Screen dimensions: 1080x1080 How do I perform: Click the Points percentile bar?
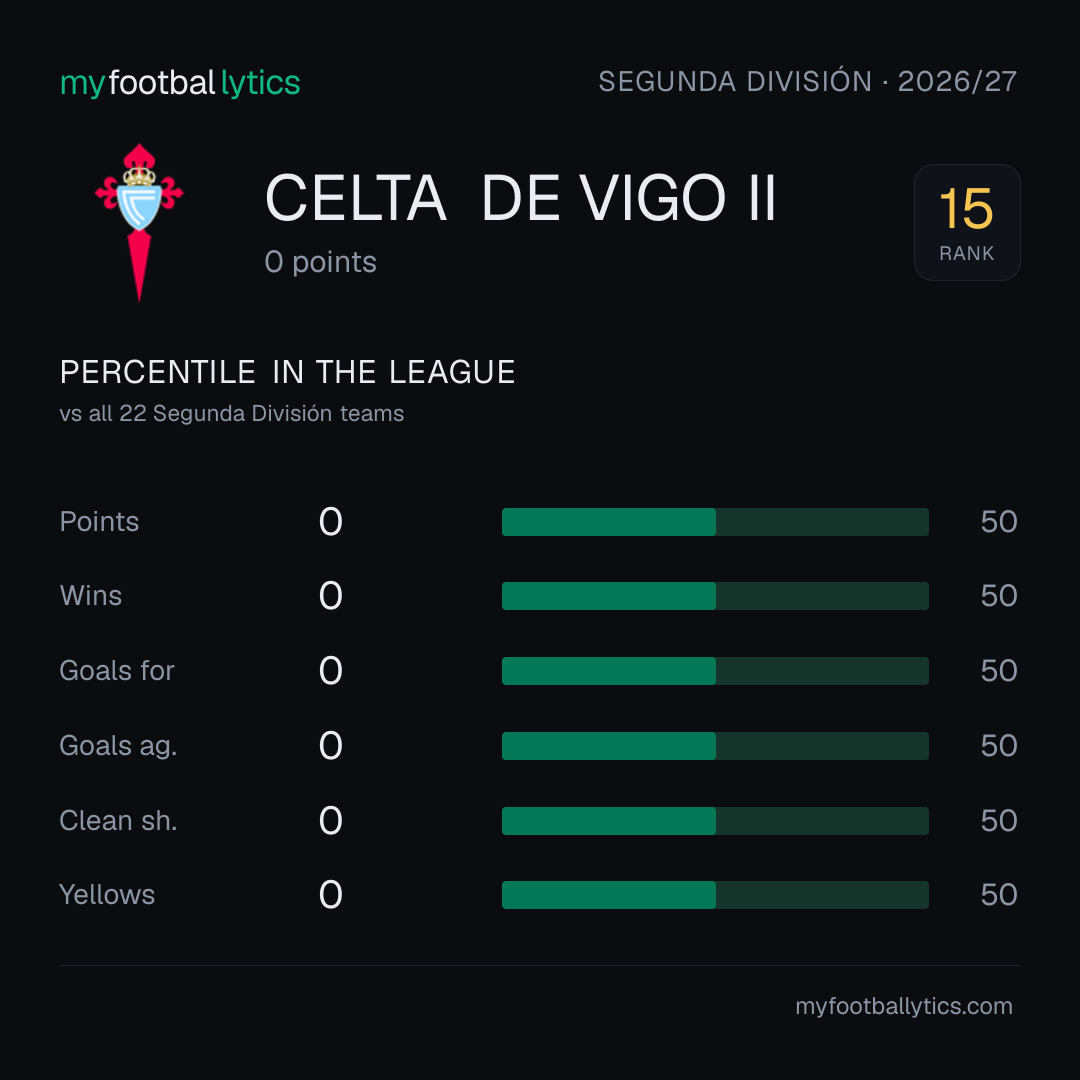coord(715,522)
